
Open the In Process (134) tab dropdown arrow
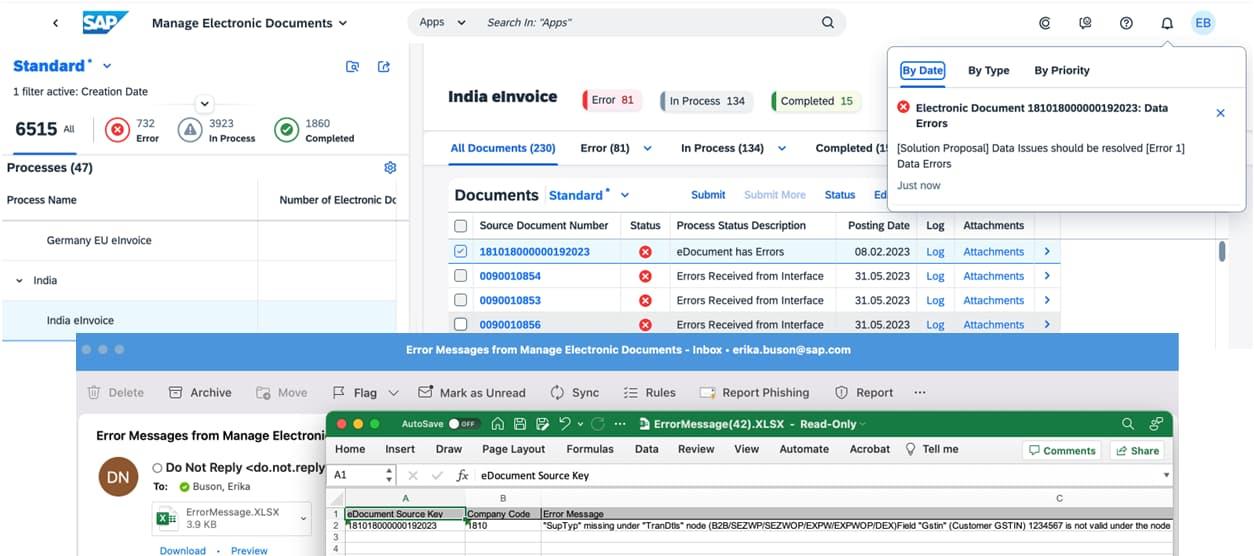[x=781, y=148]
